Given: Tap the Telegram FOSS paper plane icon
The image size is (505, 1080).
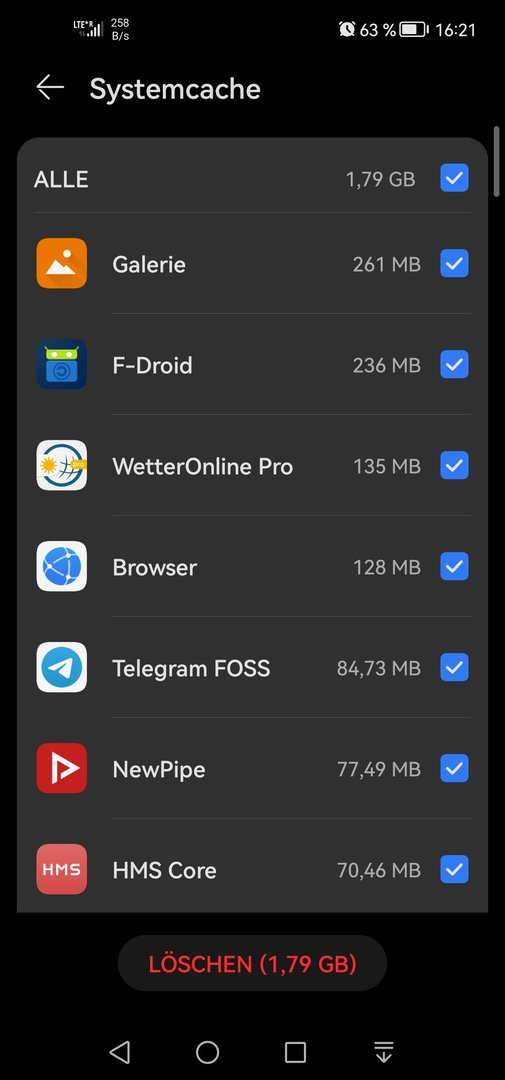Looking at the screenshot, I should coord(62,667).
